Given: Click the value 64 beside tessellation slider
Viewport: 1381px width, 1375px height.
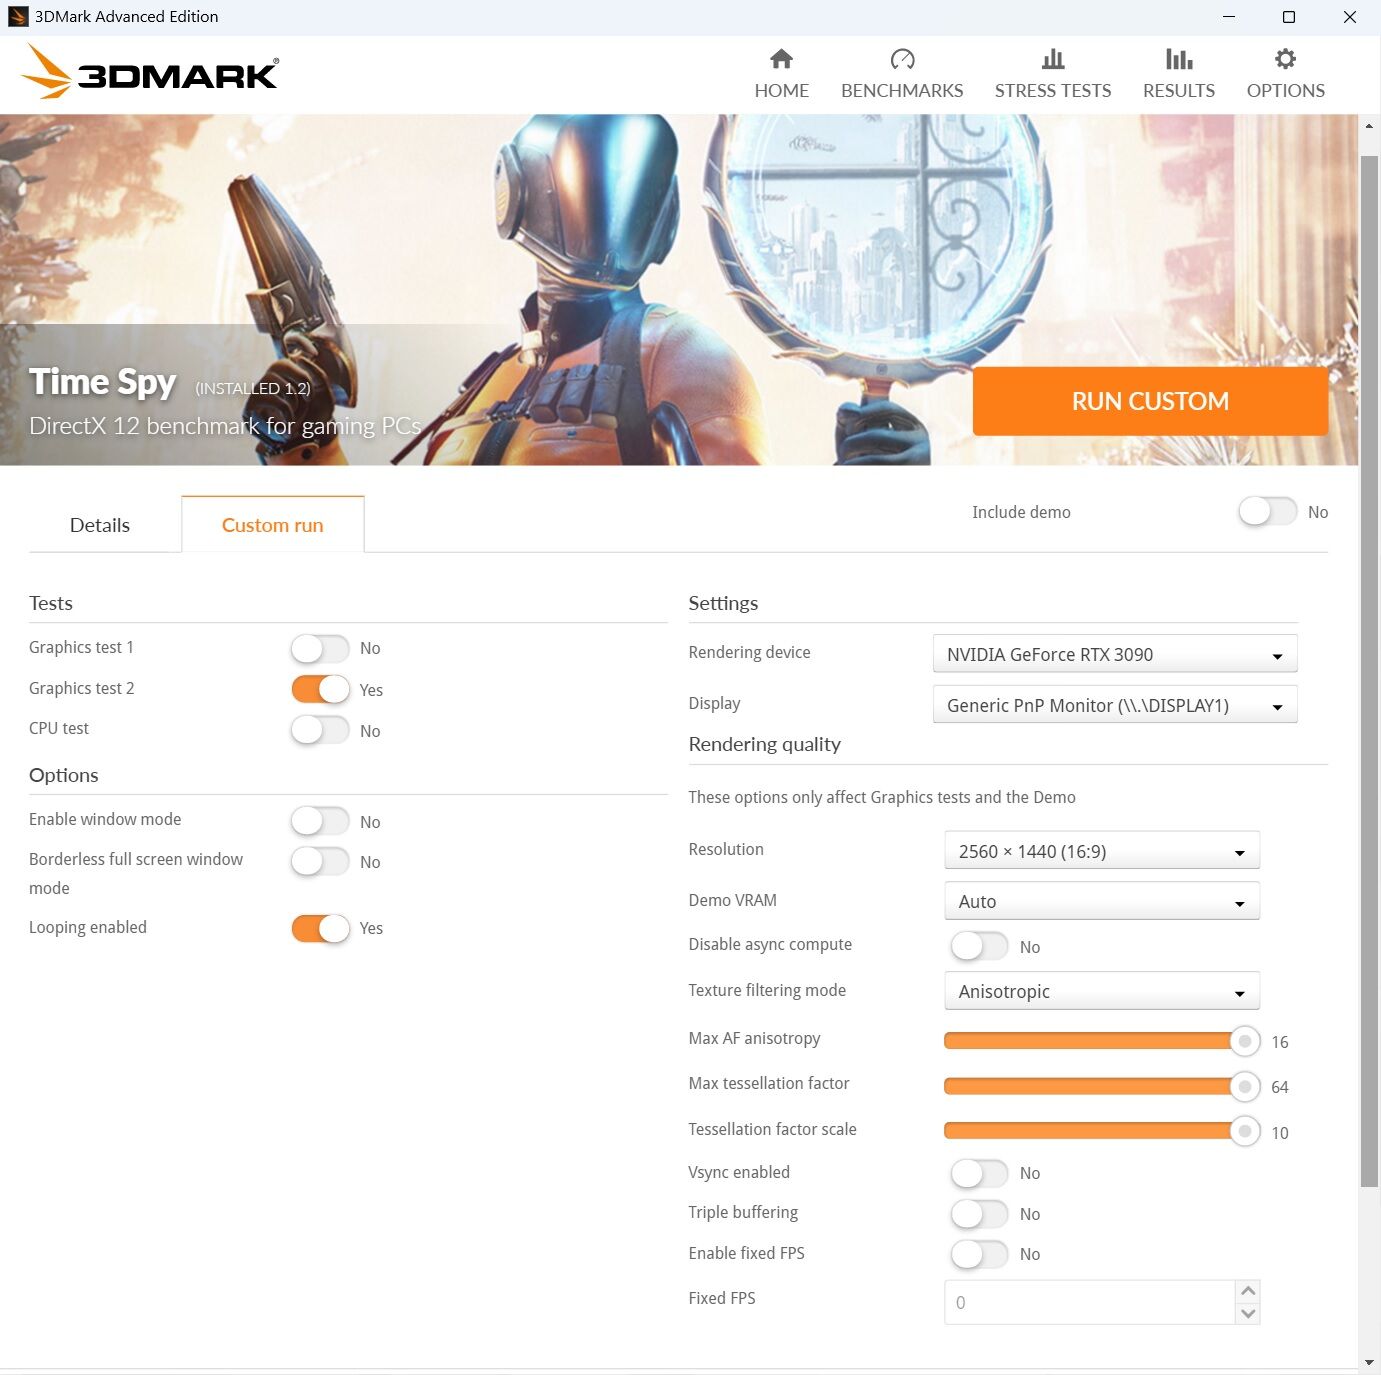Looking at the screenshot, I should 1280,1087.
